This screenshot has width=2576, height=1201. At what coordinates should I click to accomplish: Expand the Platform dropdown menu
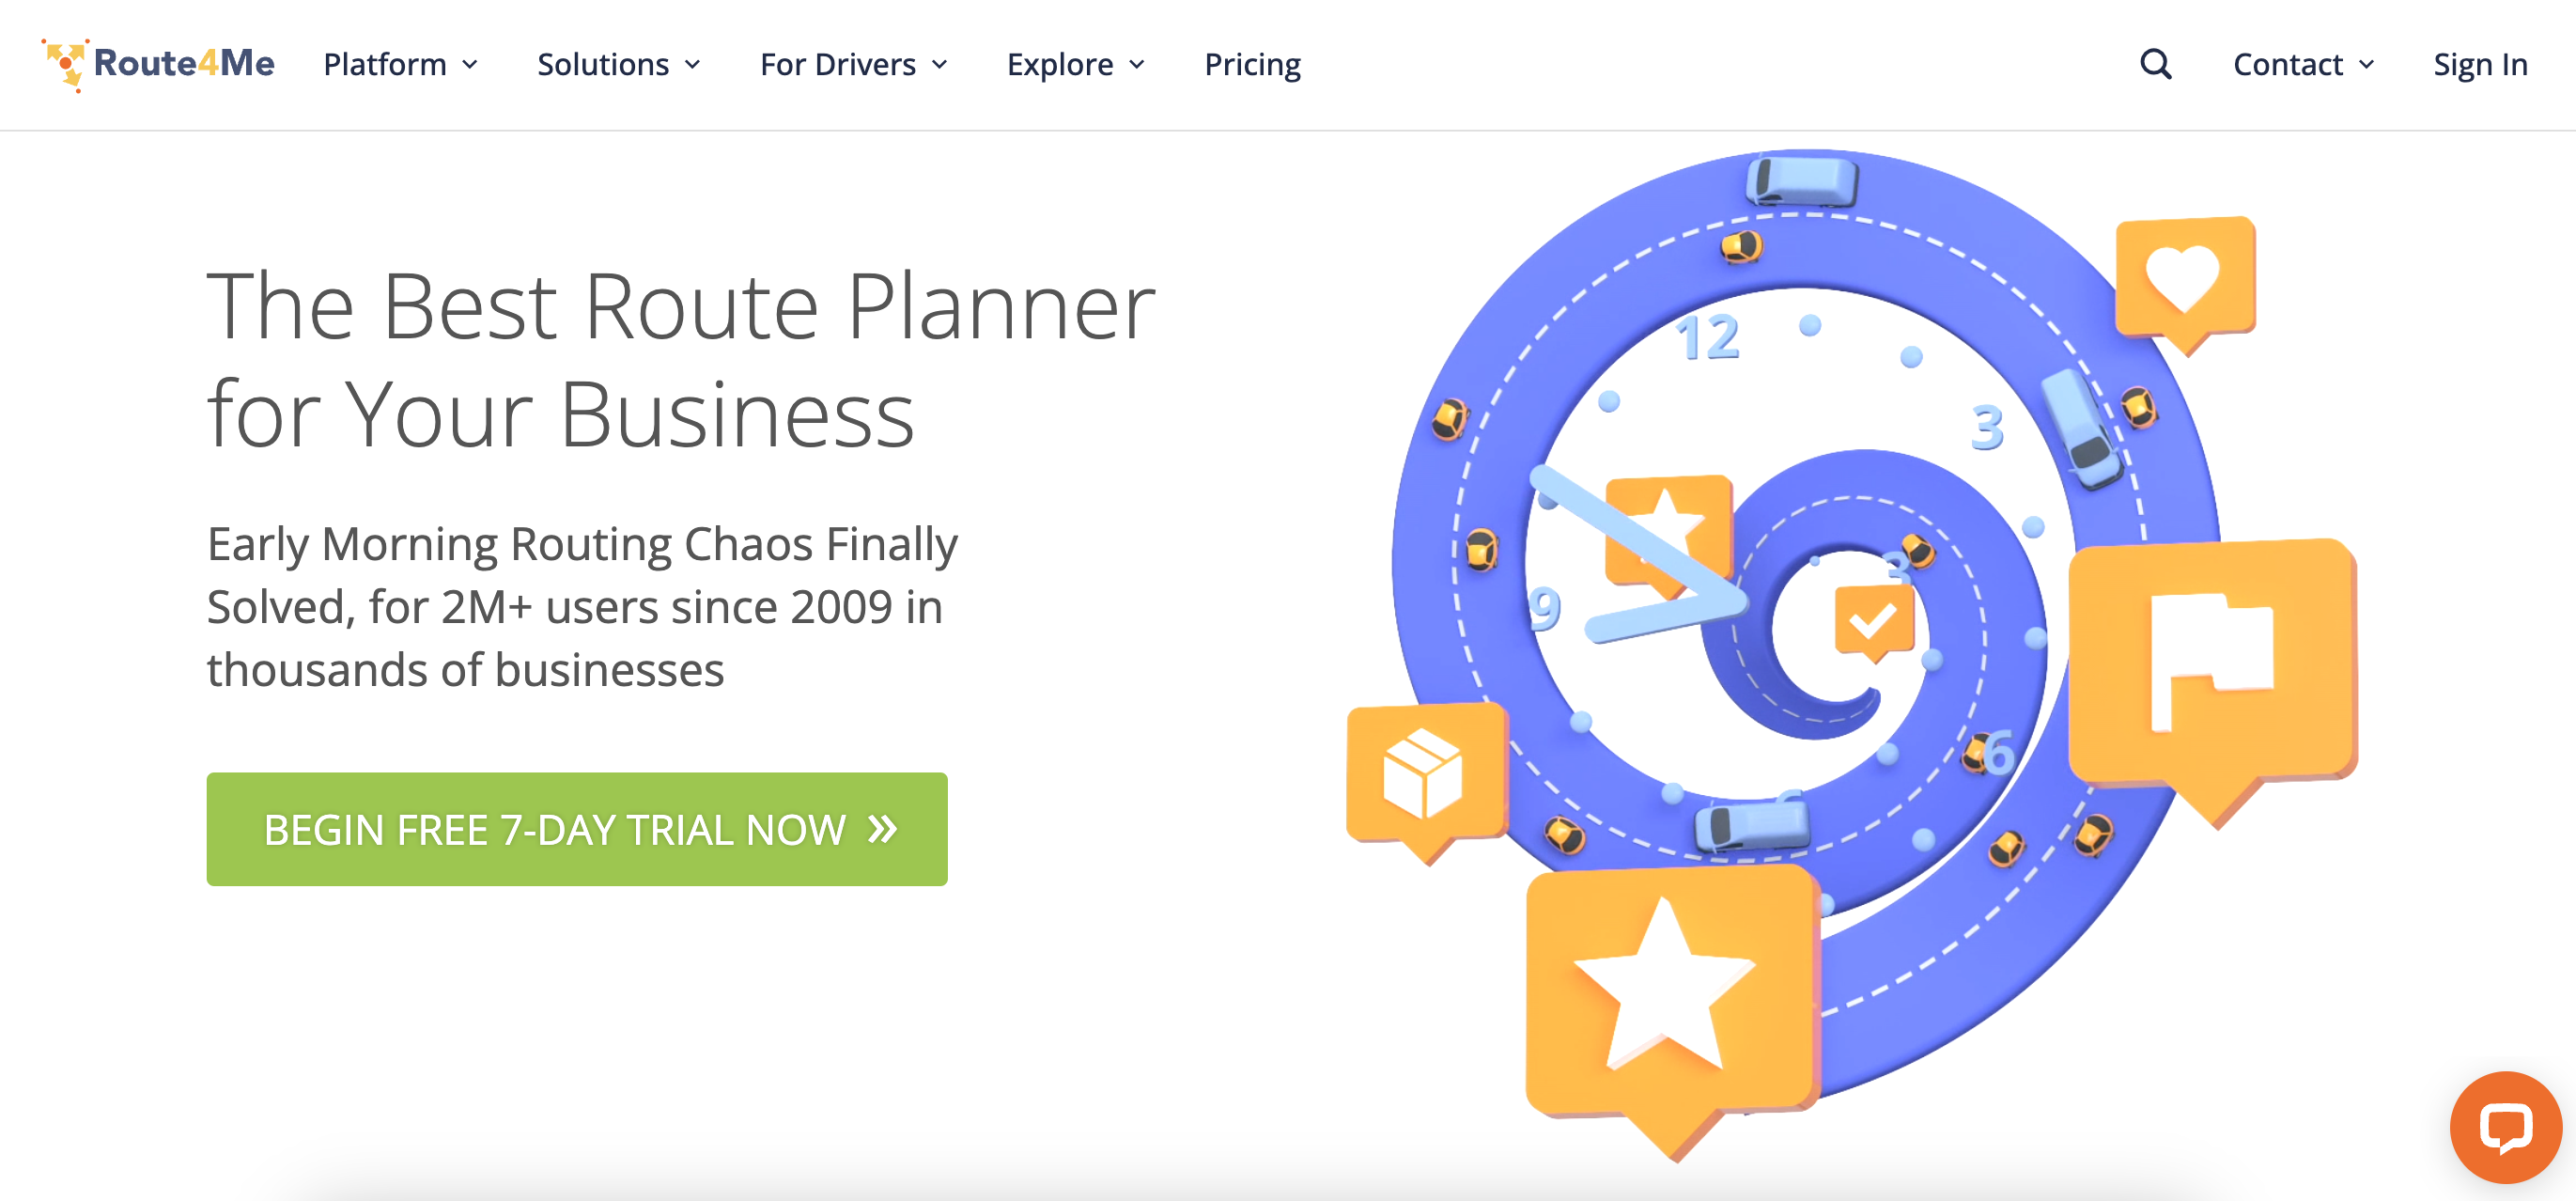pyautogui.click(x=400, y=64)
